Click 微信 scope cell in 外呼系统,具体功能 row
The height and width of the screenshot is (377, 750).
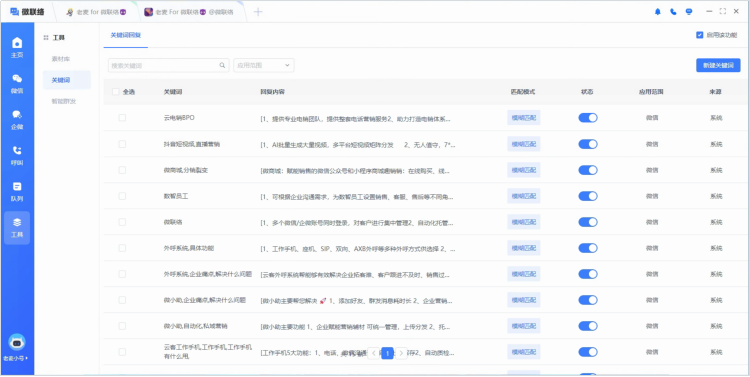tap(652, 248)
